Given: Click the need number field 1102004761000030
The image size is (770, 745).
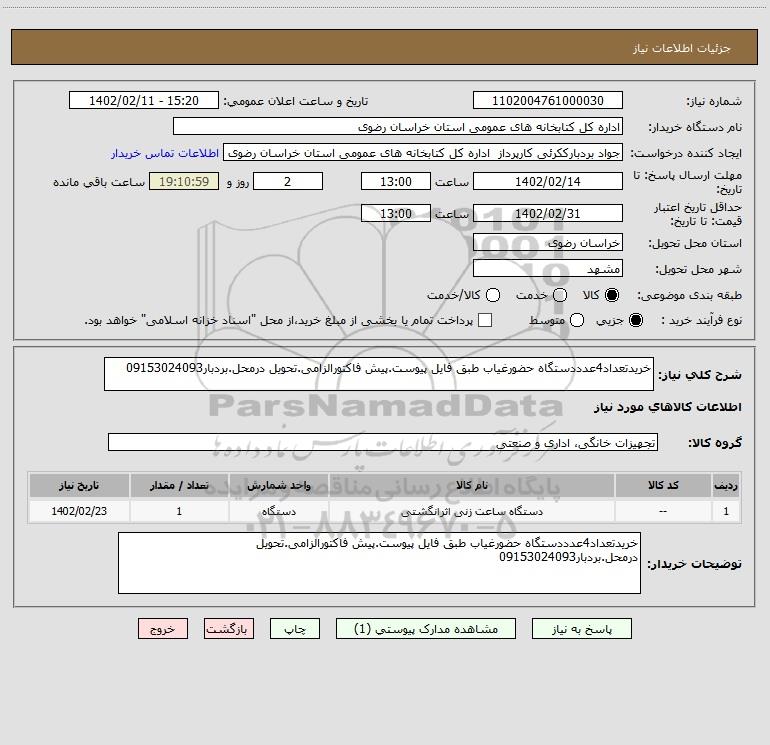Looking at the screenshot, I should tap(548, 100).
